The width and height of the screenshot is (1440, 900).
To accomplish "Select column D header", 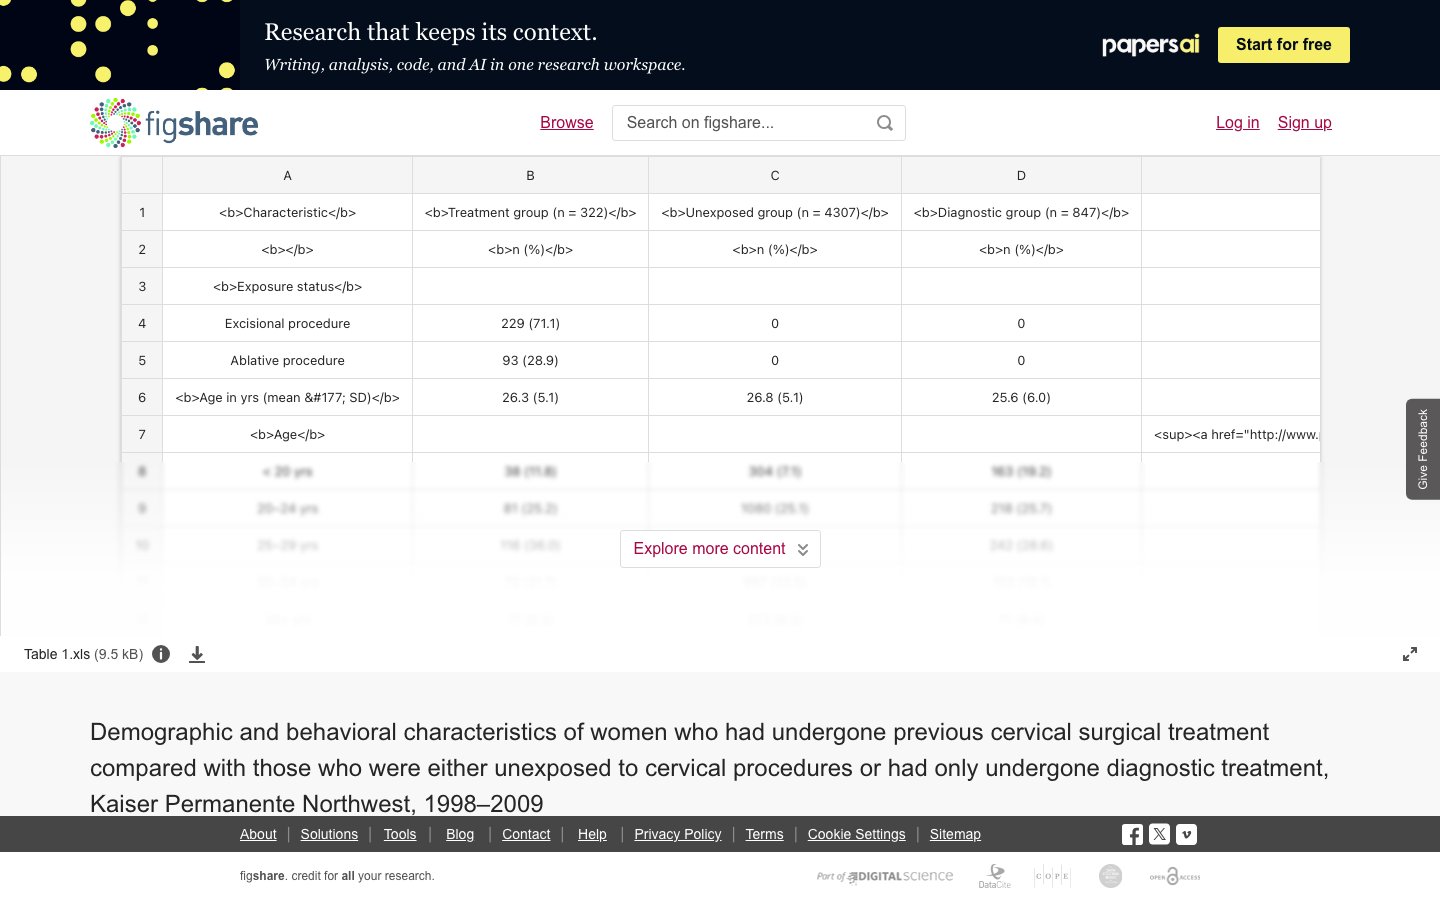I will tap(1021, 175).
